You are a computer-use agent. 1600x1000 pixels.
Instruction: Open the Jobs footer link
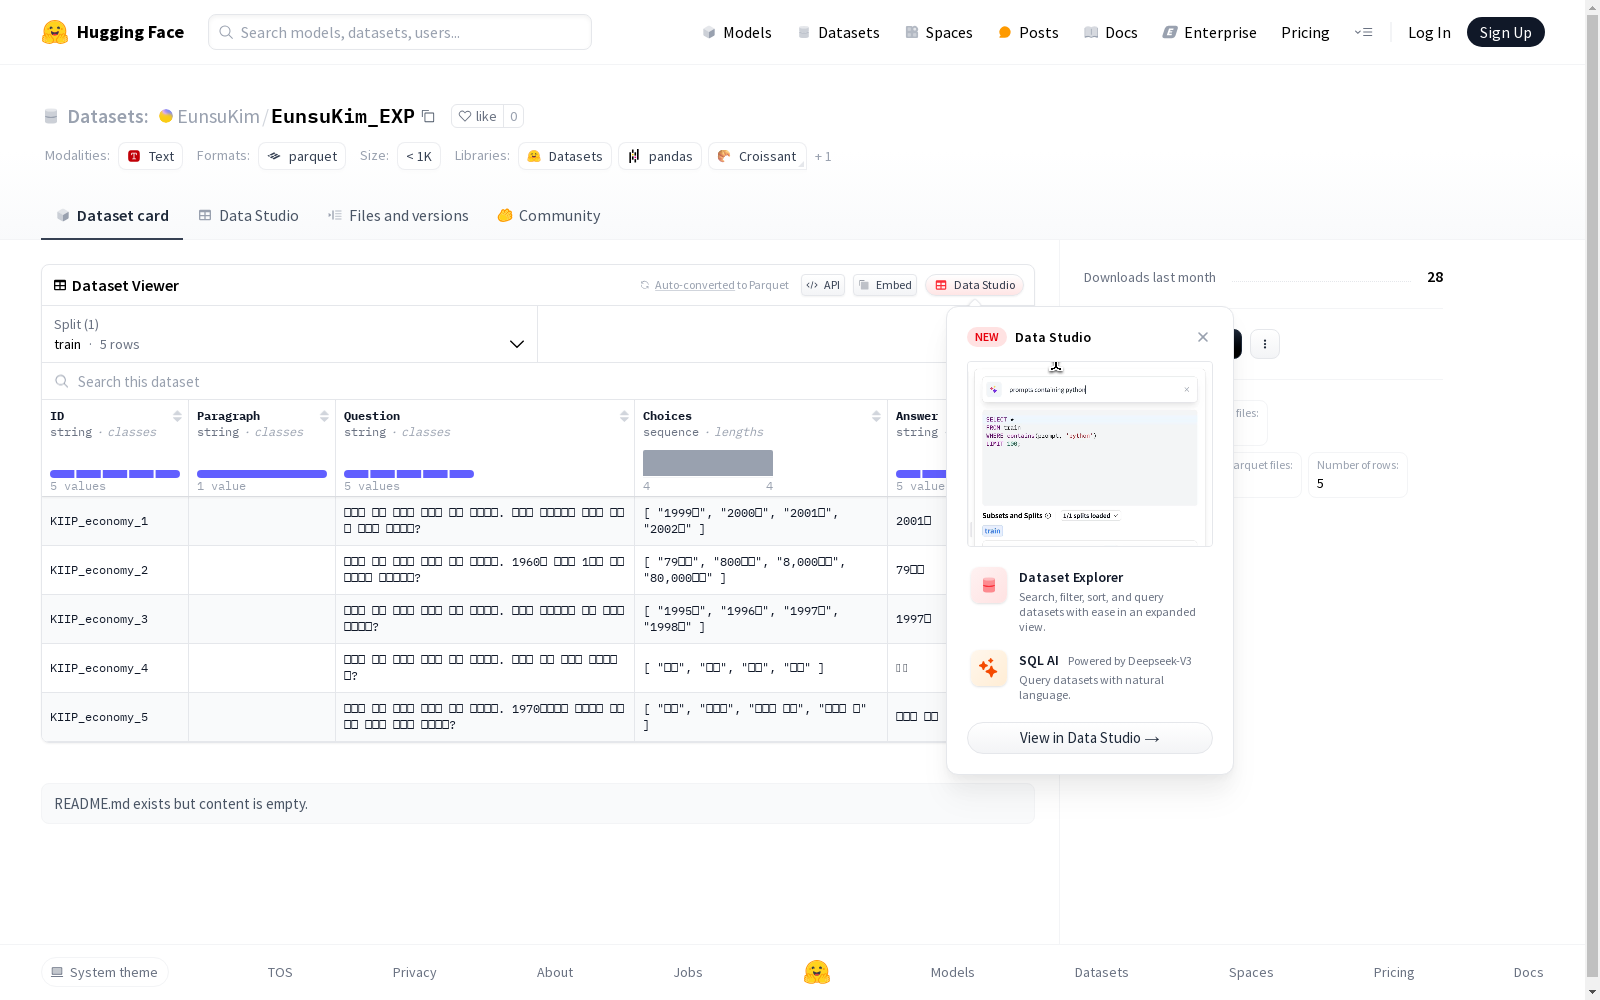point(688,972)
